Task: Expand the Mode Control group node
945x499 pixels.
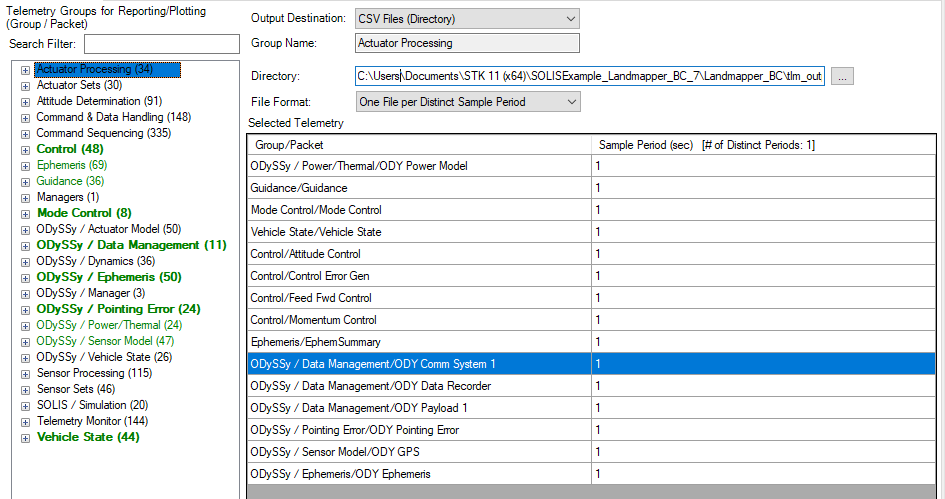Action: [x=25, y=214]
